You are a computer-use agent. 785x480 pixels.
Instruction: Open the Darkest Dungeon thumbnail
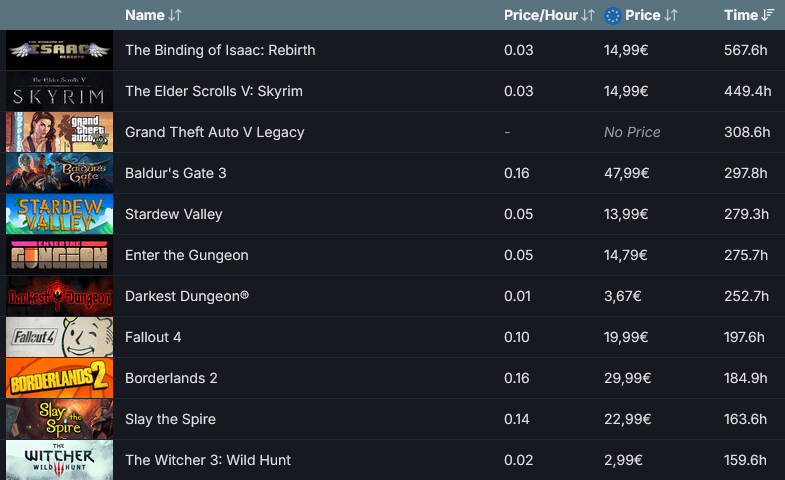pyautogui.click(x=60, y=296)
